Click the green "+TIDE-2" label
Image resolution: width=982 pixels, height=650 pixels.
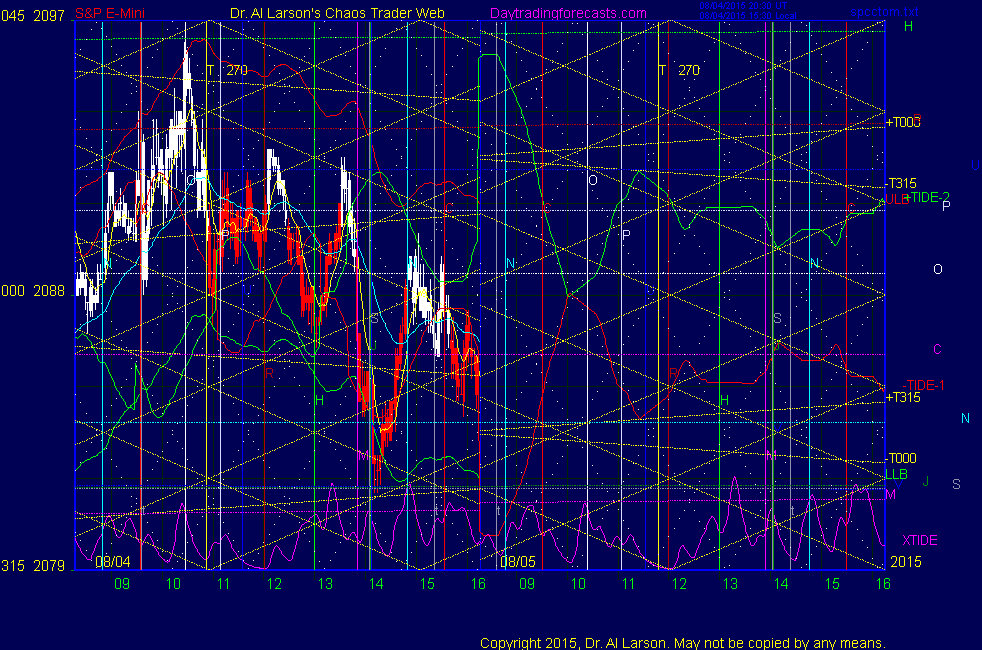tap(928, 197)
